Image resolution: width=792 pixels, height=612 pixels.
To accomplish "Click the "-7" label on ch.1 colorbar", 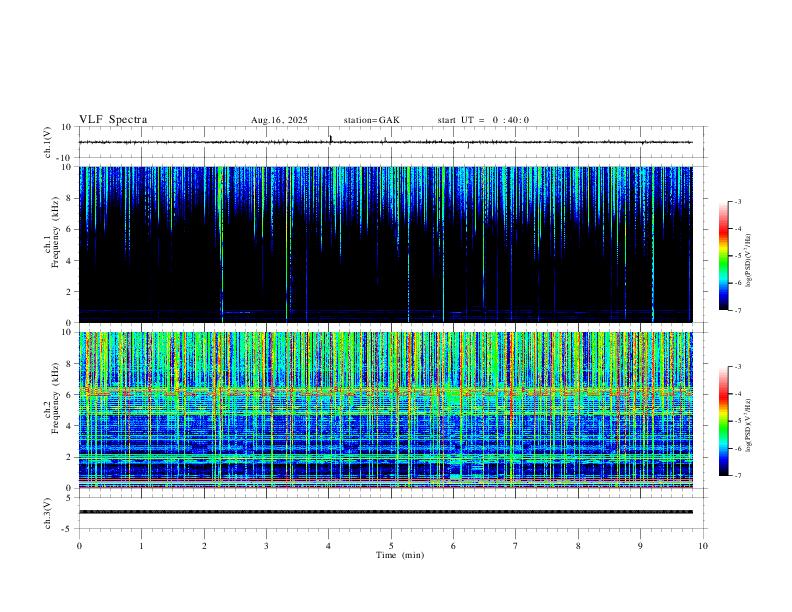I will click(x=737, y=311).
